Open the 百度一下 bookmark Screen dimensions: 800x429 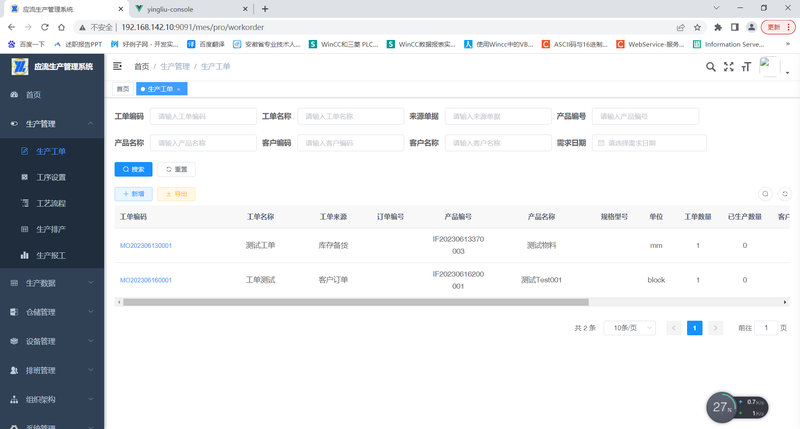click(x=27, y=44)
